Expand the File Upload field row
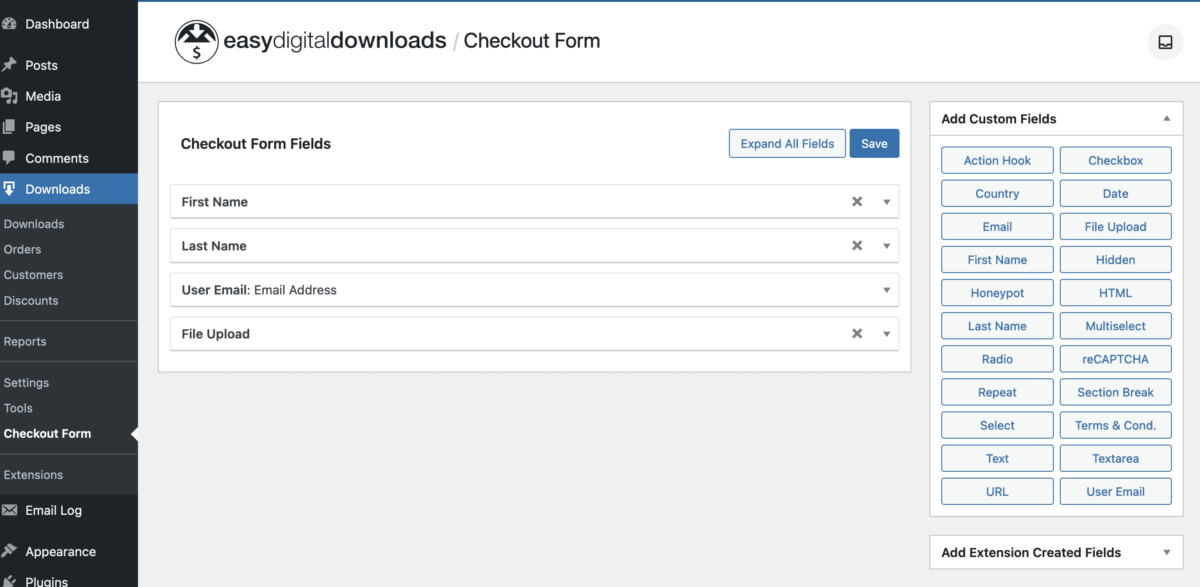 pos(886,334)
